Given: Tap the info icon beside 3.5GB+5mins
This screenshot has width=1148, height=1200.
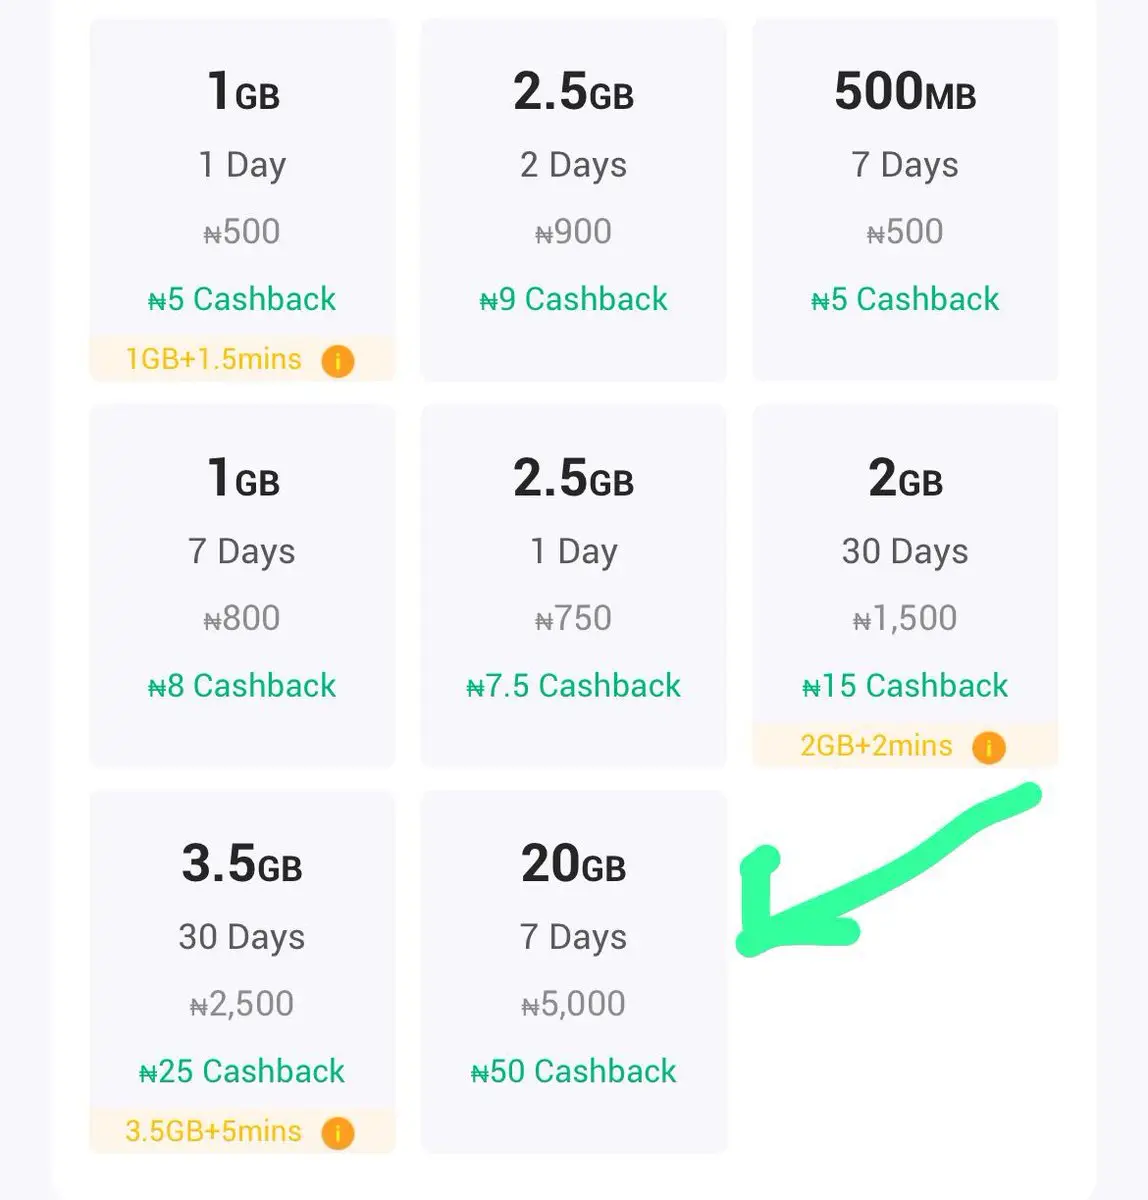Looking at the screenshot, I should point(338,1133).
